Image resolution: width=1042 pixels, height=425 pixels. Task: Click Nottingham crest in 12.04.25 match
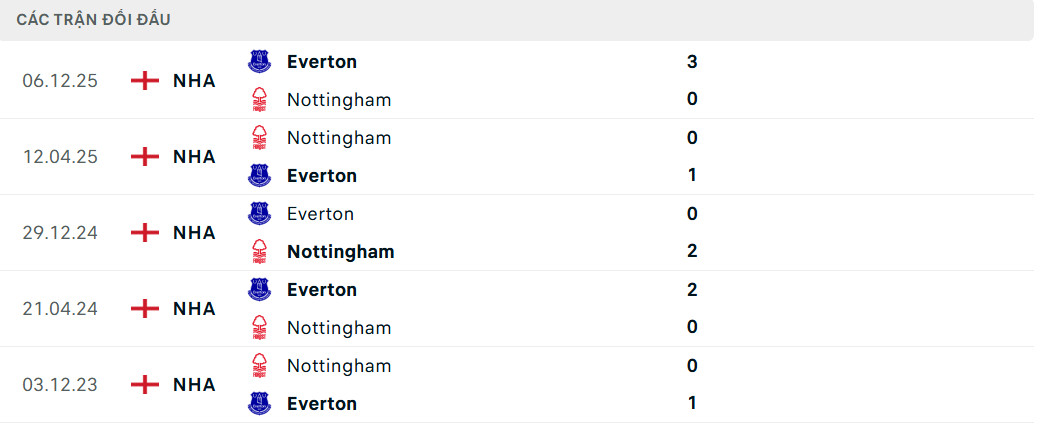click(259, 138)
